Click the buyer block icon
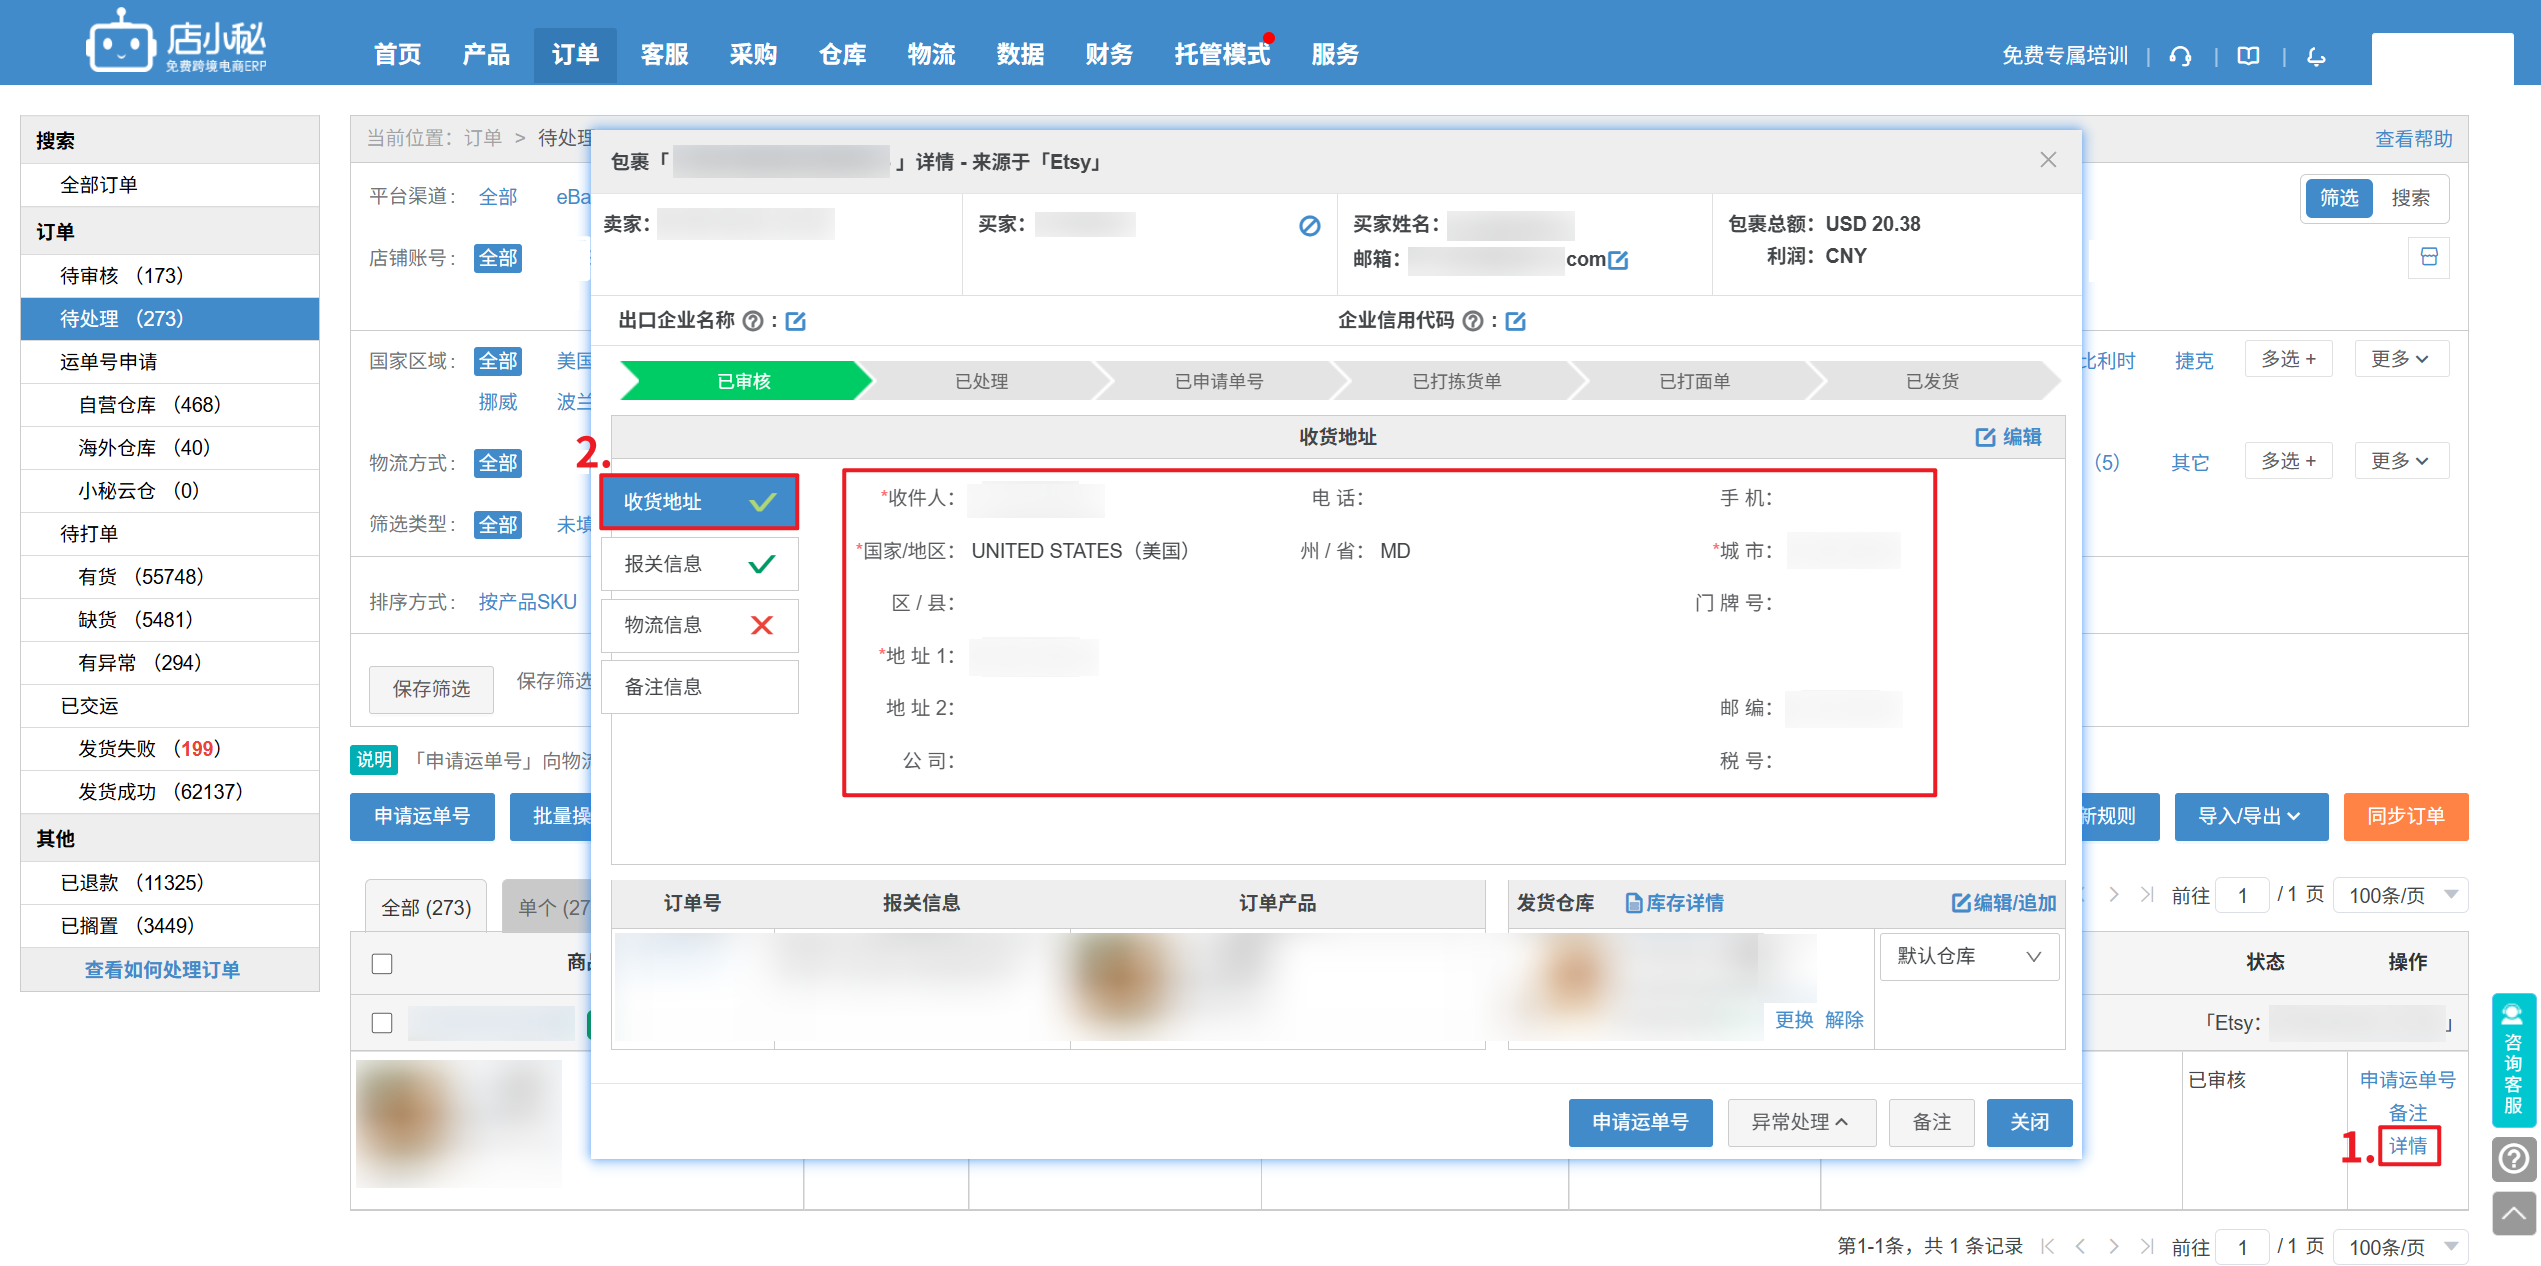 tap(1309, 226)
